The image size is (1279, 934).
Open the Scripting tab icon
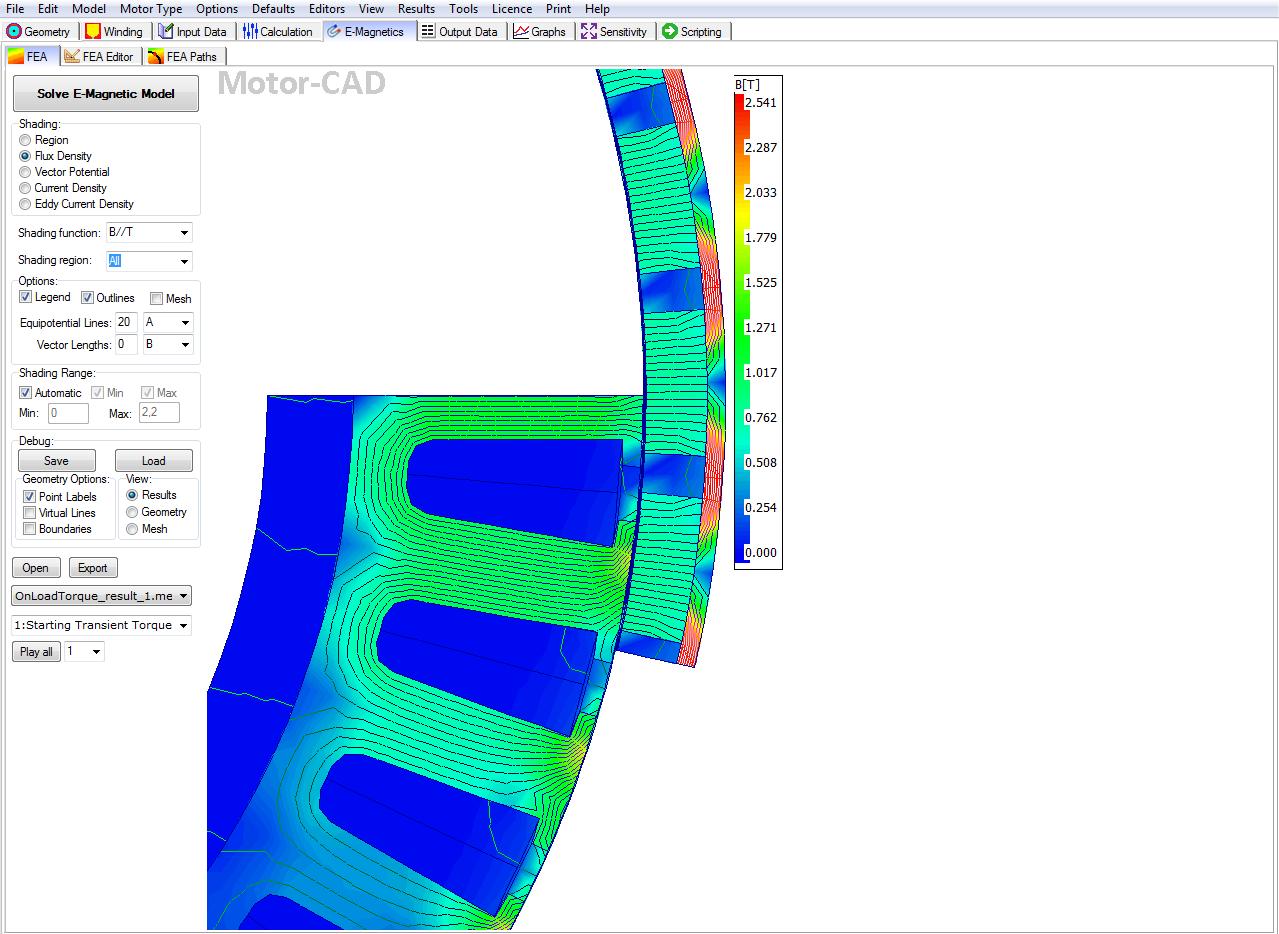click(x=670, y=32)
